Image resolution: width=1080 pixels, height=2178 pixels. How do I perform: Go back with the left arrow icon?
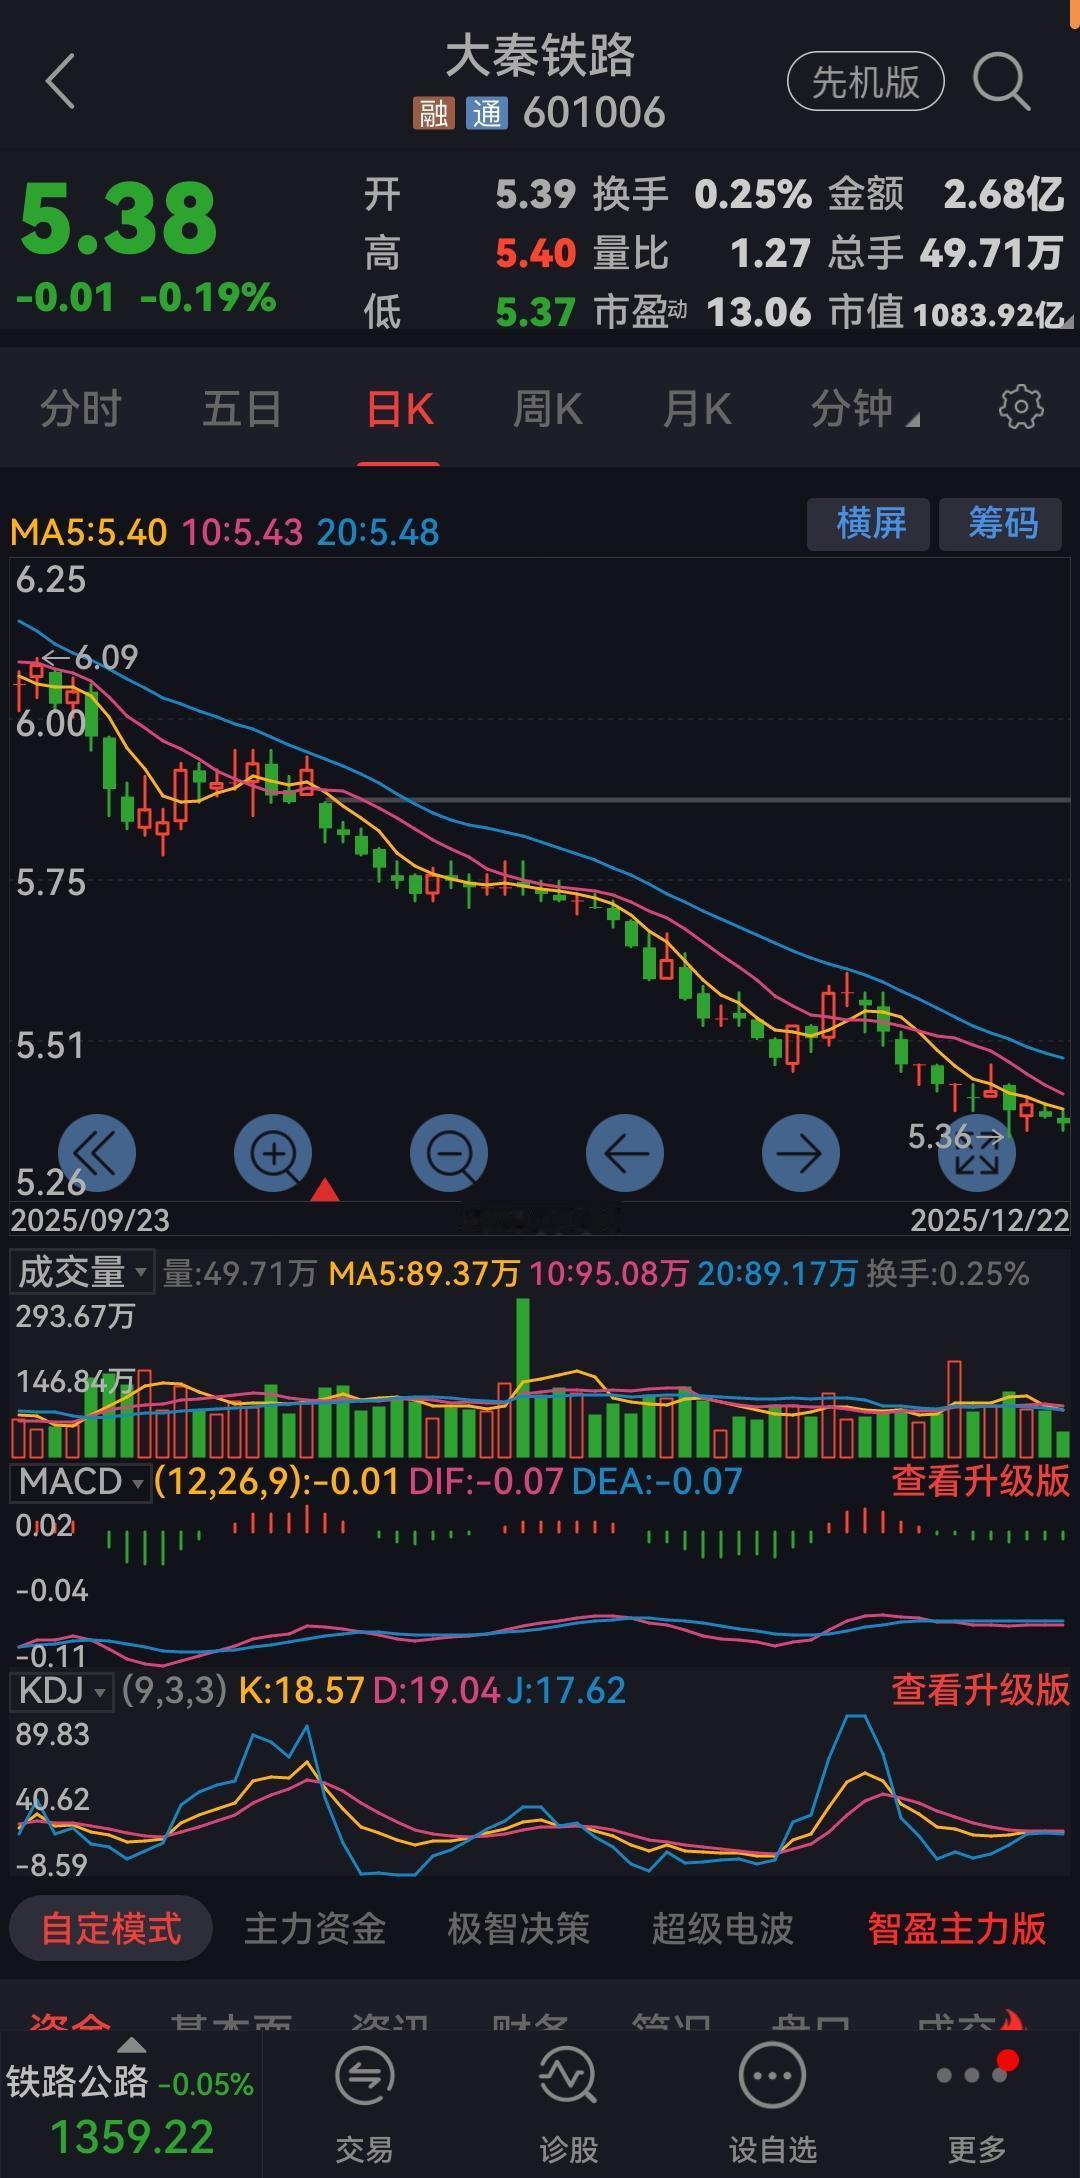(x=60, y=81)
